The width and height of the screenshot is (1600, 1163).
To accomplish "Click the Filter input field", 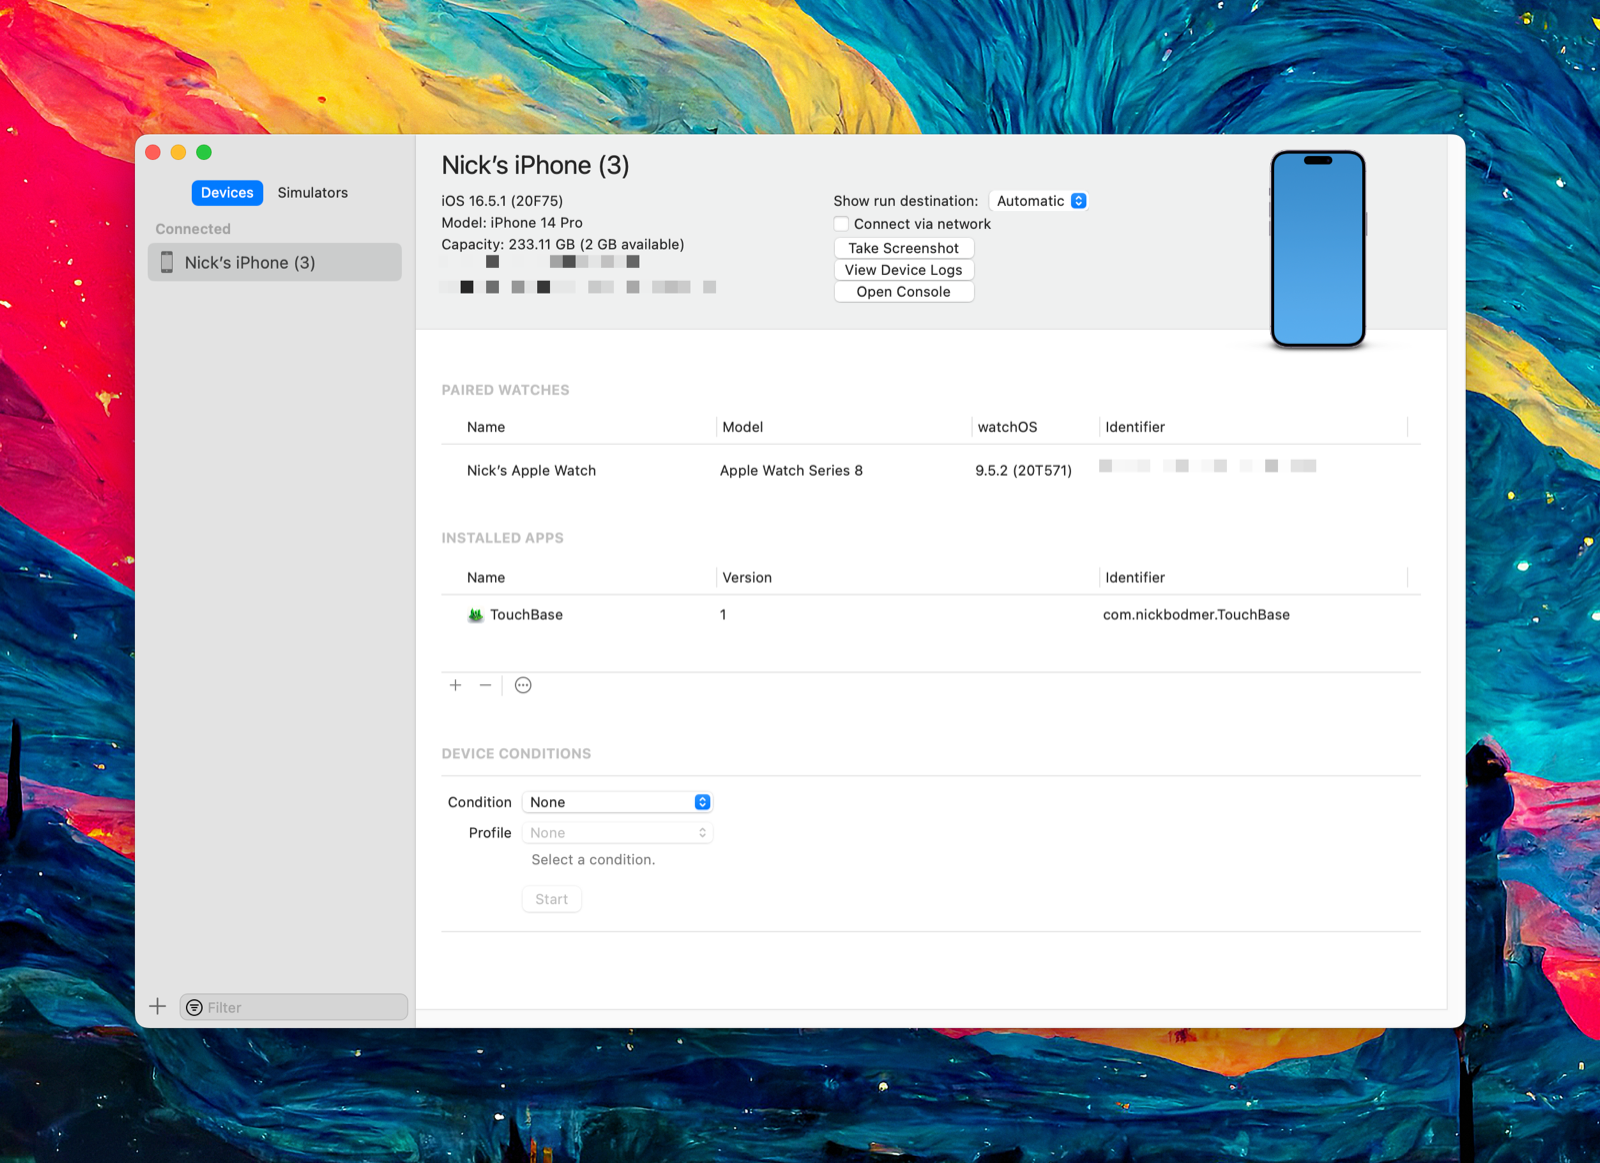I will point(294,1007).
